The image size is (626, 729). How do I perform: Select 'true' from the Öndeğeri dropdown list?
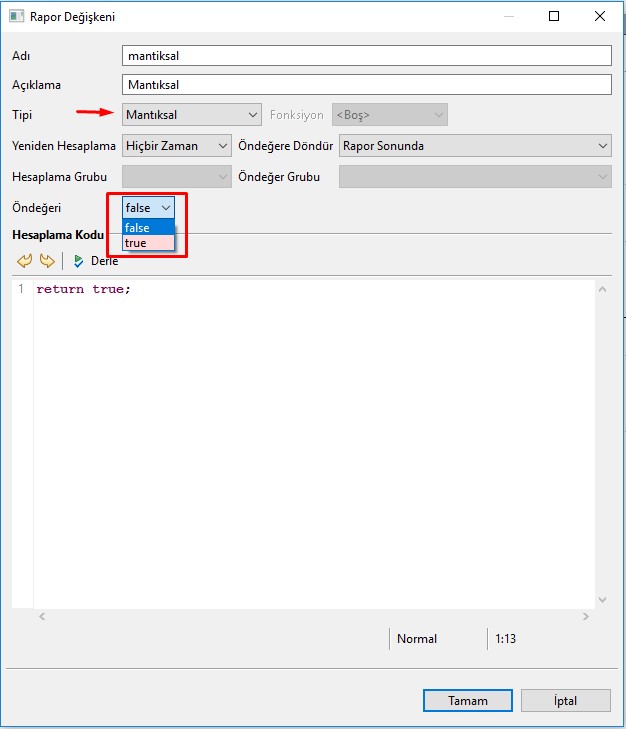point(136,243)
